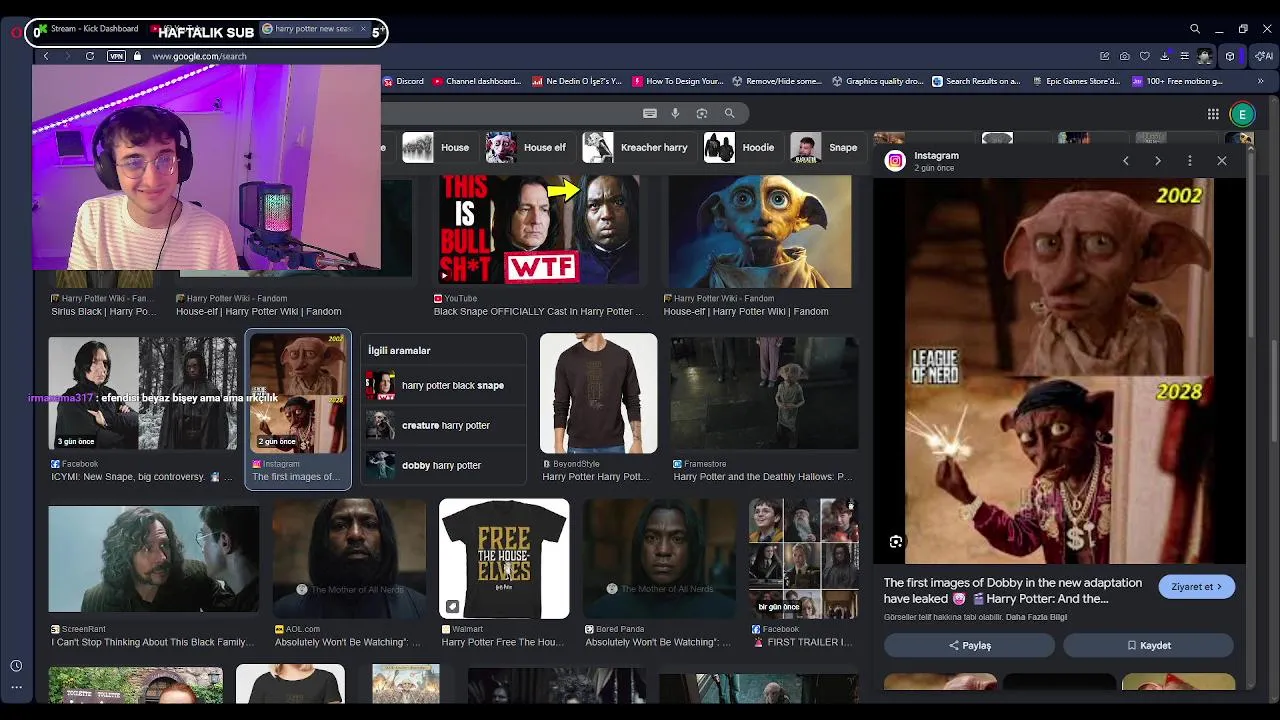Click the search magnifier in Google search box
Screen dimensions: 1280x720
tap(729, 113)
